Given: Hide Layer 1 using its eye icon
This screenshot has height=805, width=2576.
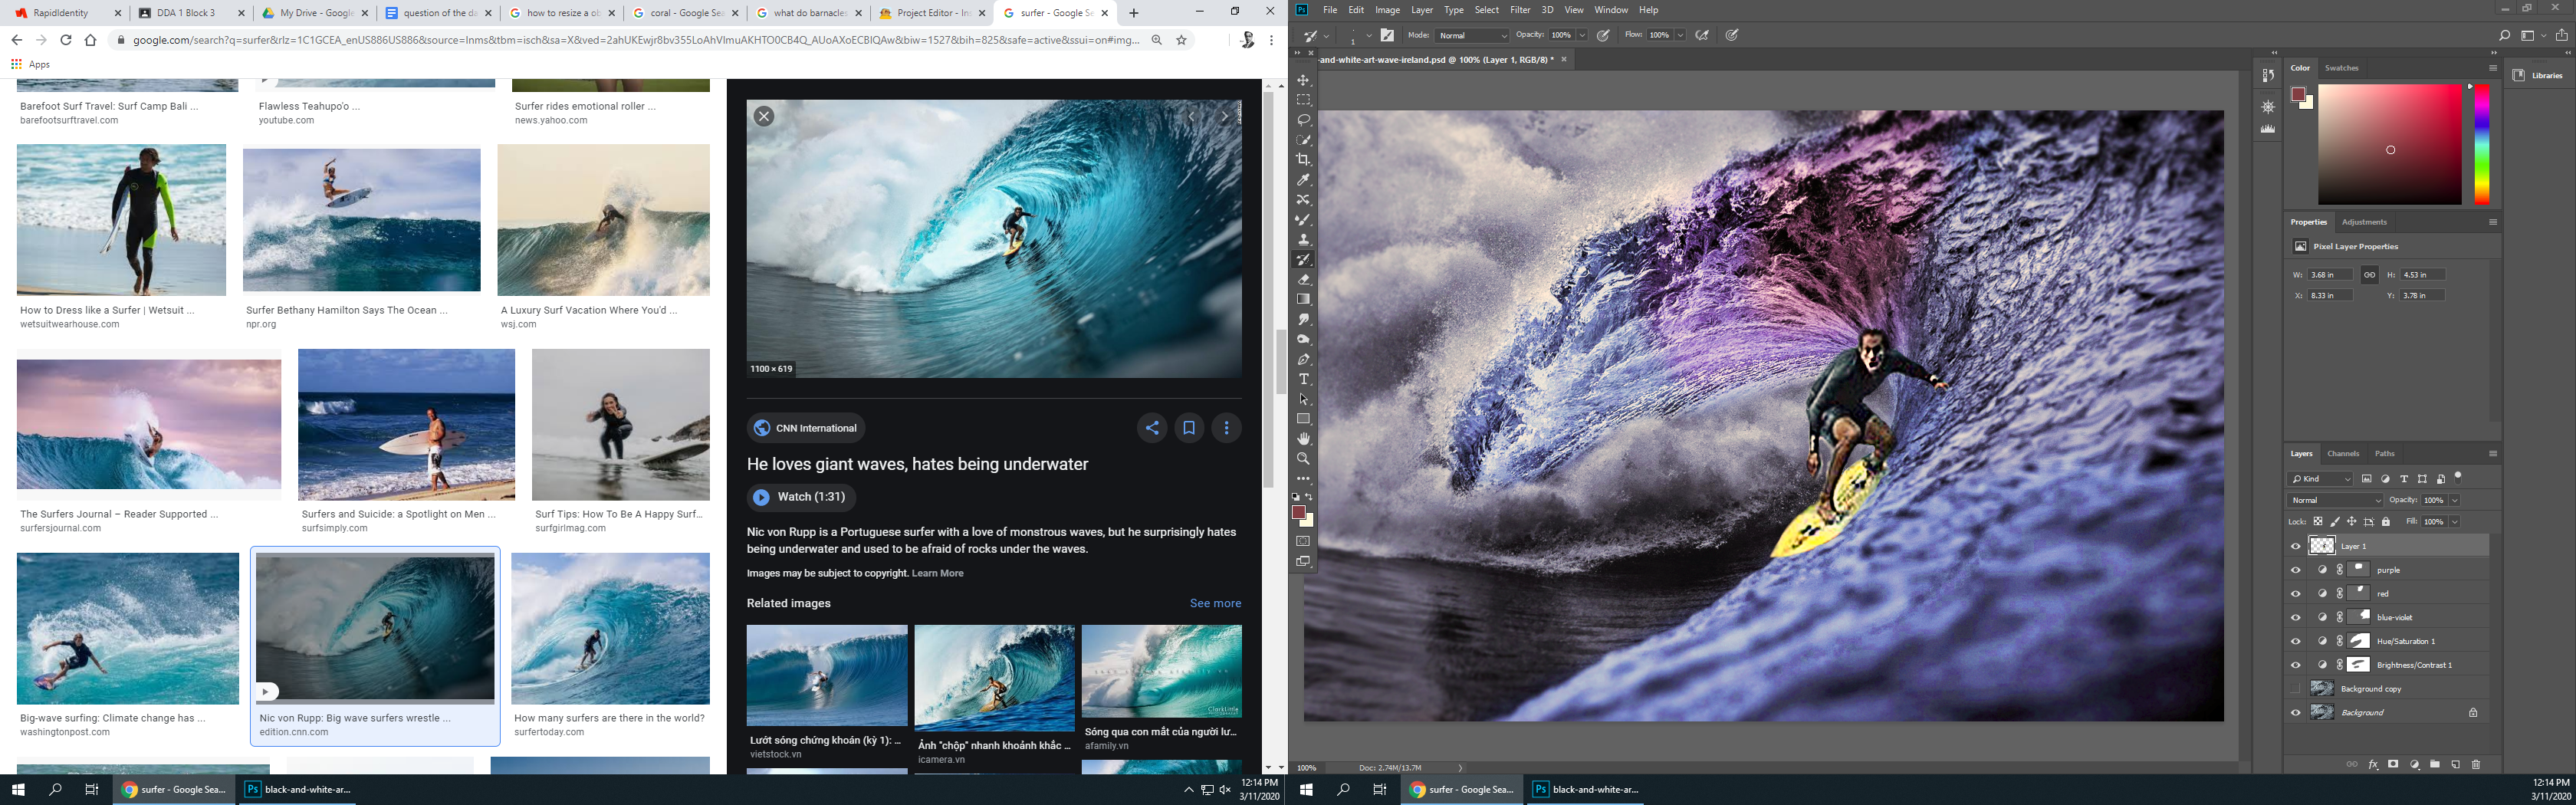Looking at the screenshot, I should click(2295, 546).
